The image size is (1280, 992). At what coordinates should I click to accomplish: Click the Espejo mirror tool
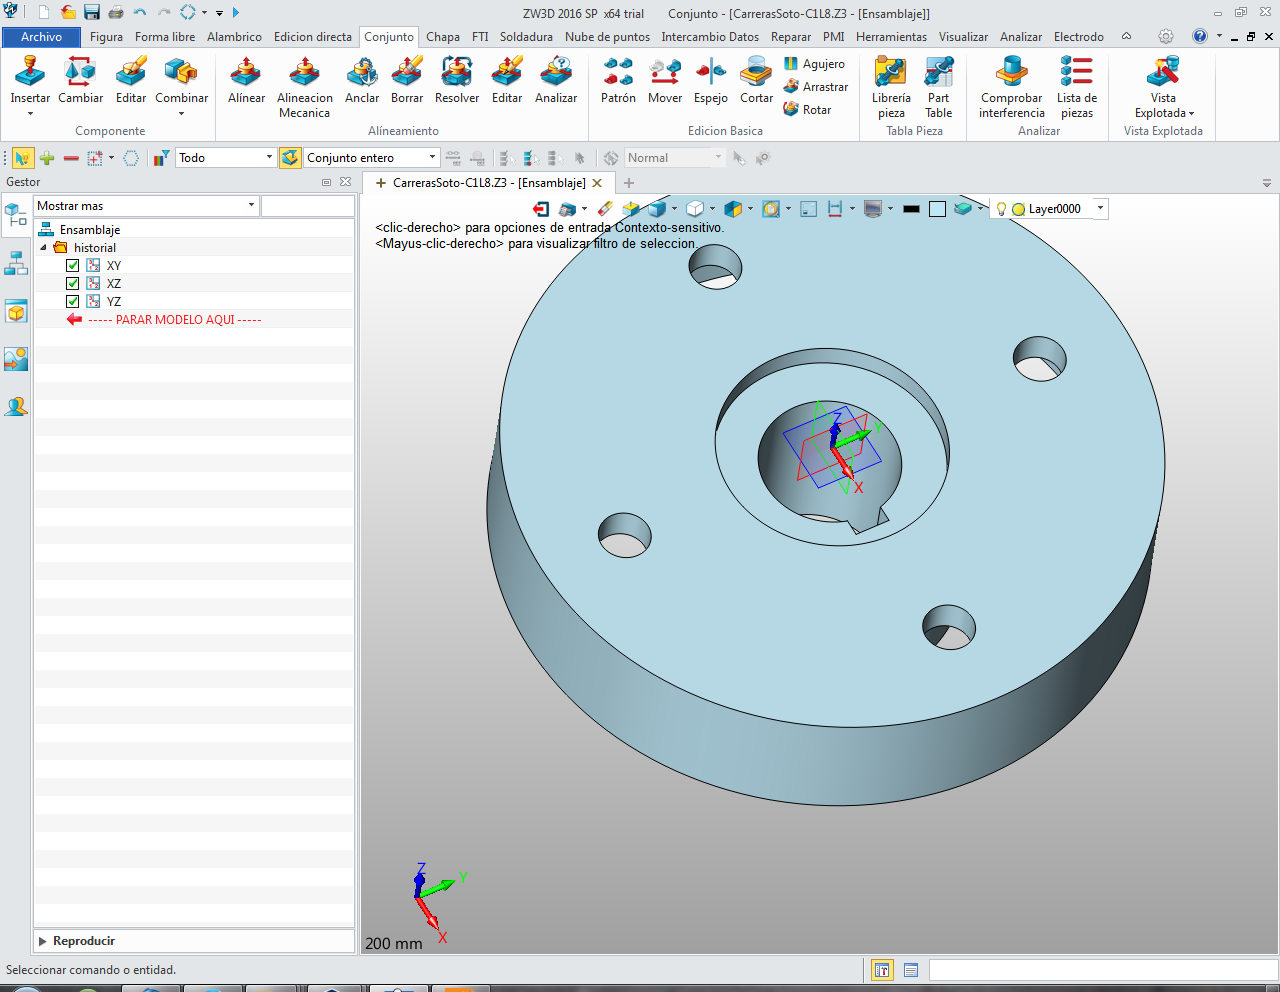tap(711, 80)
